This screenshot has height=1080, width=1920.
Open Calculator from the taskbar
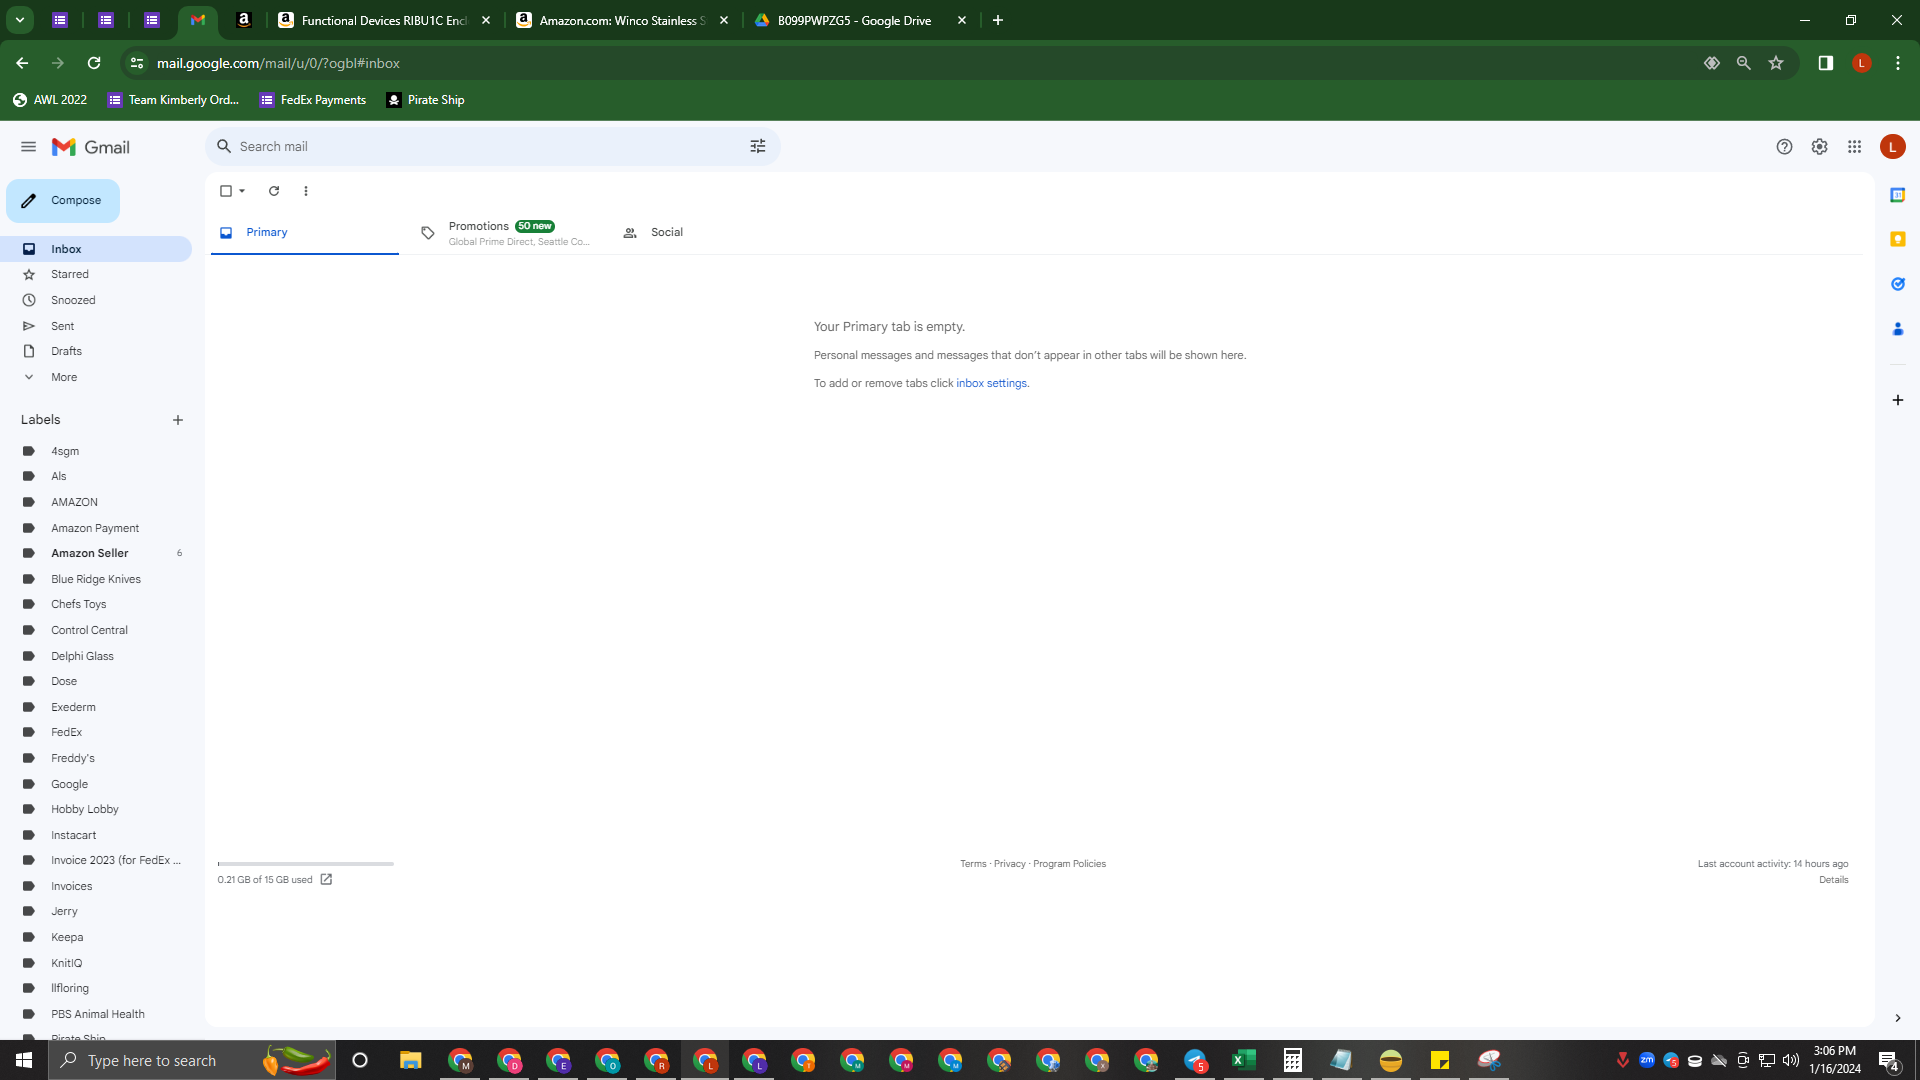point(1293,1060)
